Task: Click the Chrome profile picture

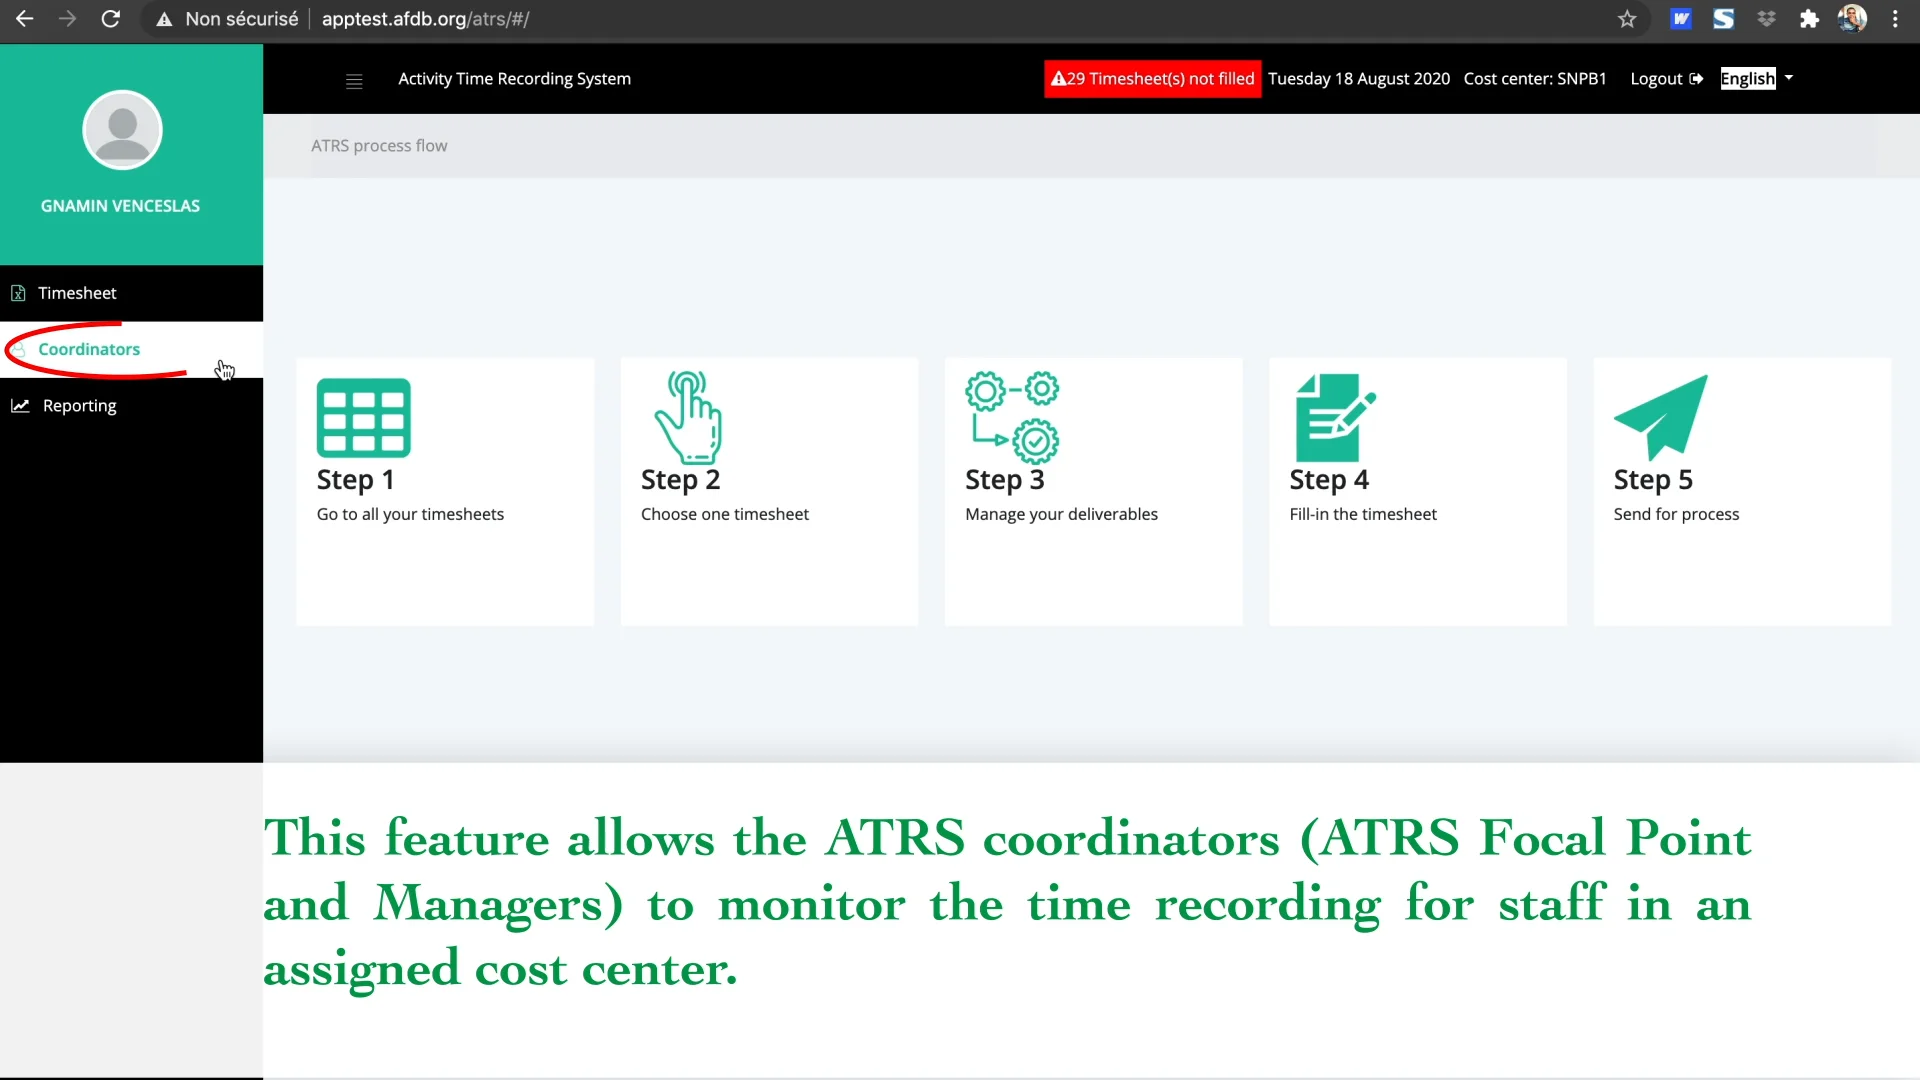Action: tap(1852, 19)
